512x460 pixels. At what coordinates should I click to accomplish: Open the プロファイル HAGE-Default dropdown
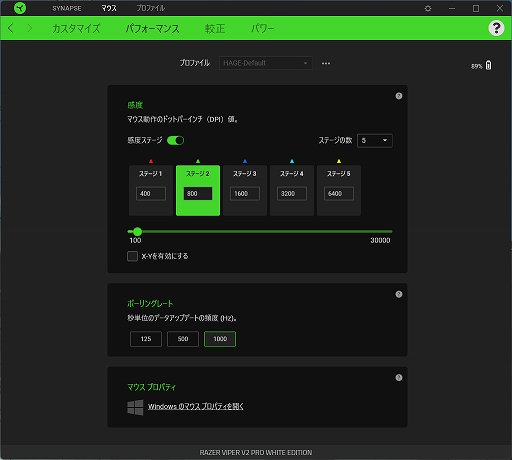[x=266, y=63]
